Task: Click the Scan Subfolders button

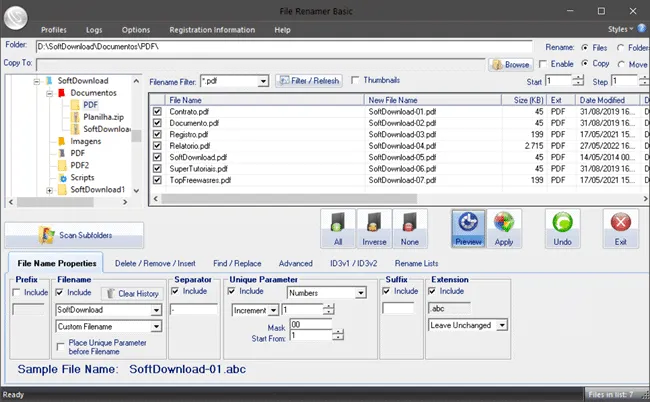Action: pos(74,235)
